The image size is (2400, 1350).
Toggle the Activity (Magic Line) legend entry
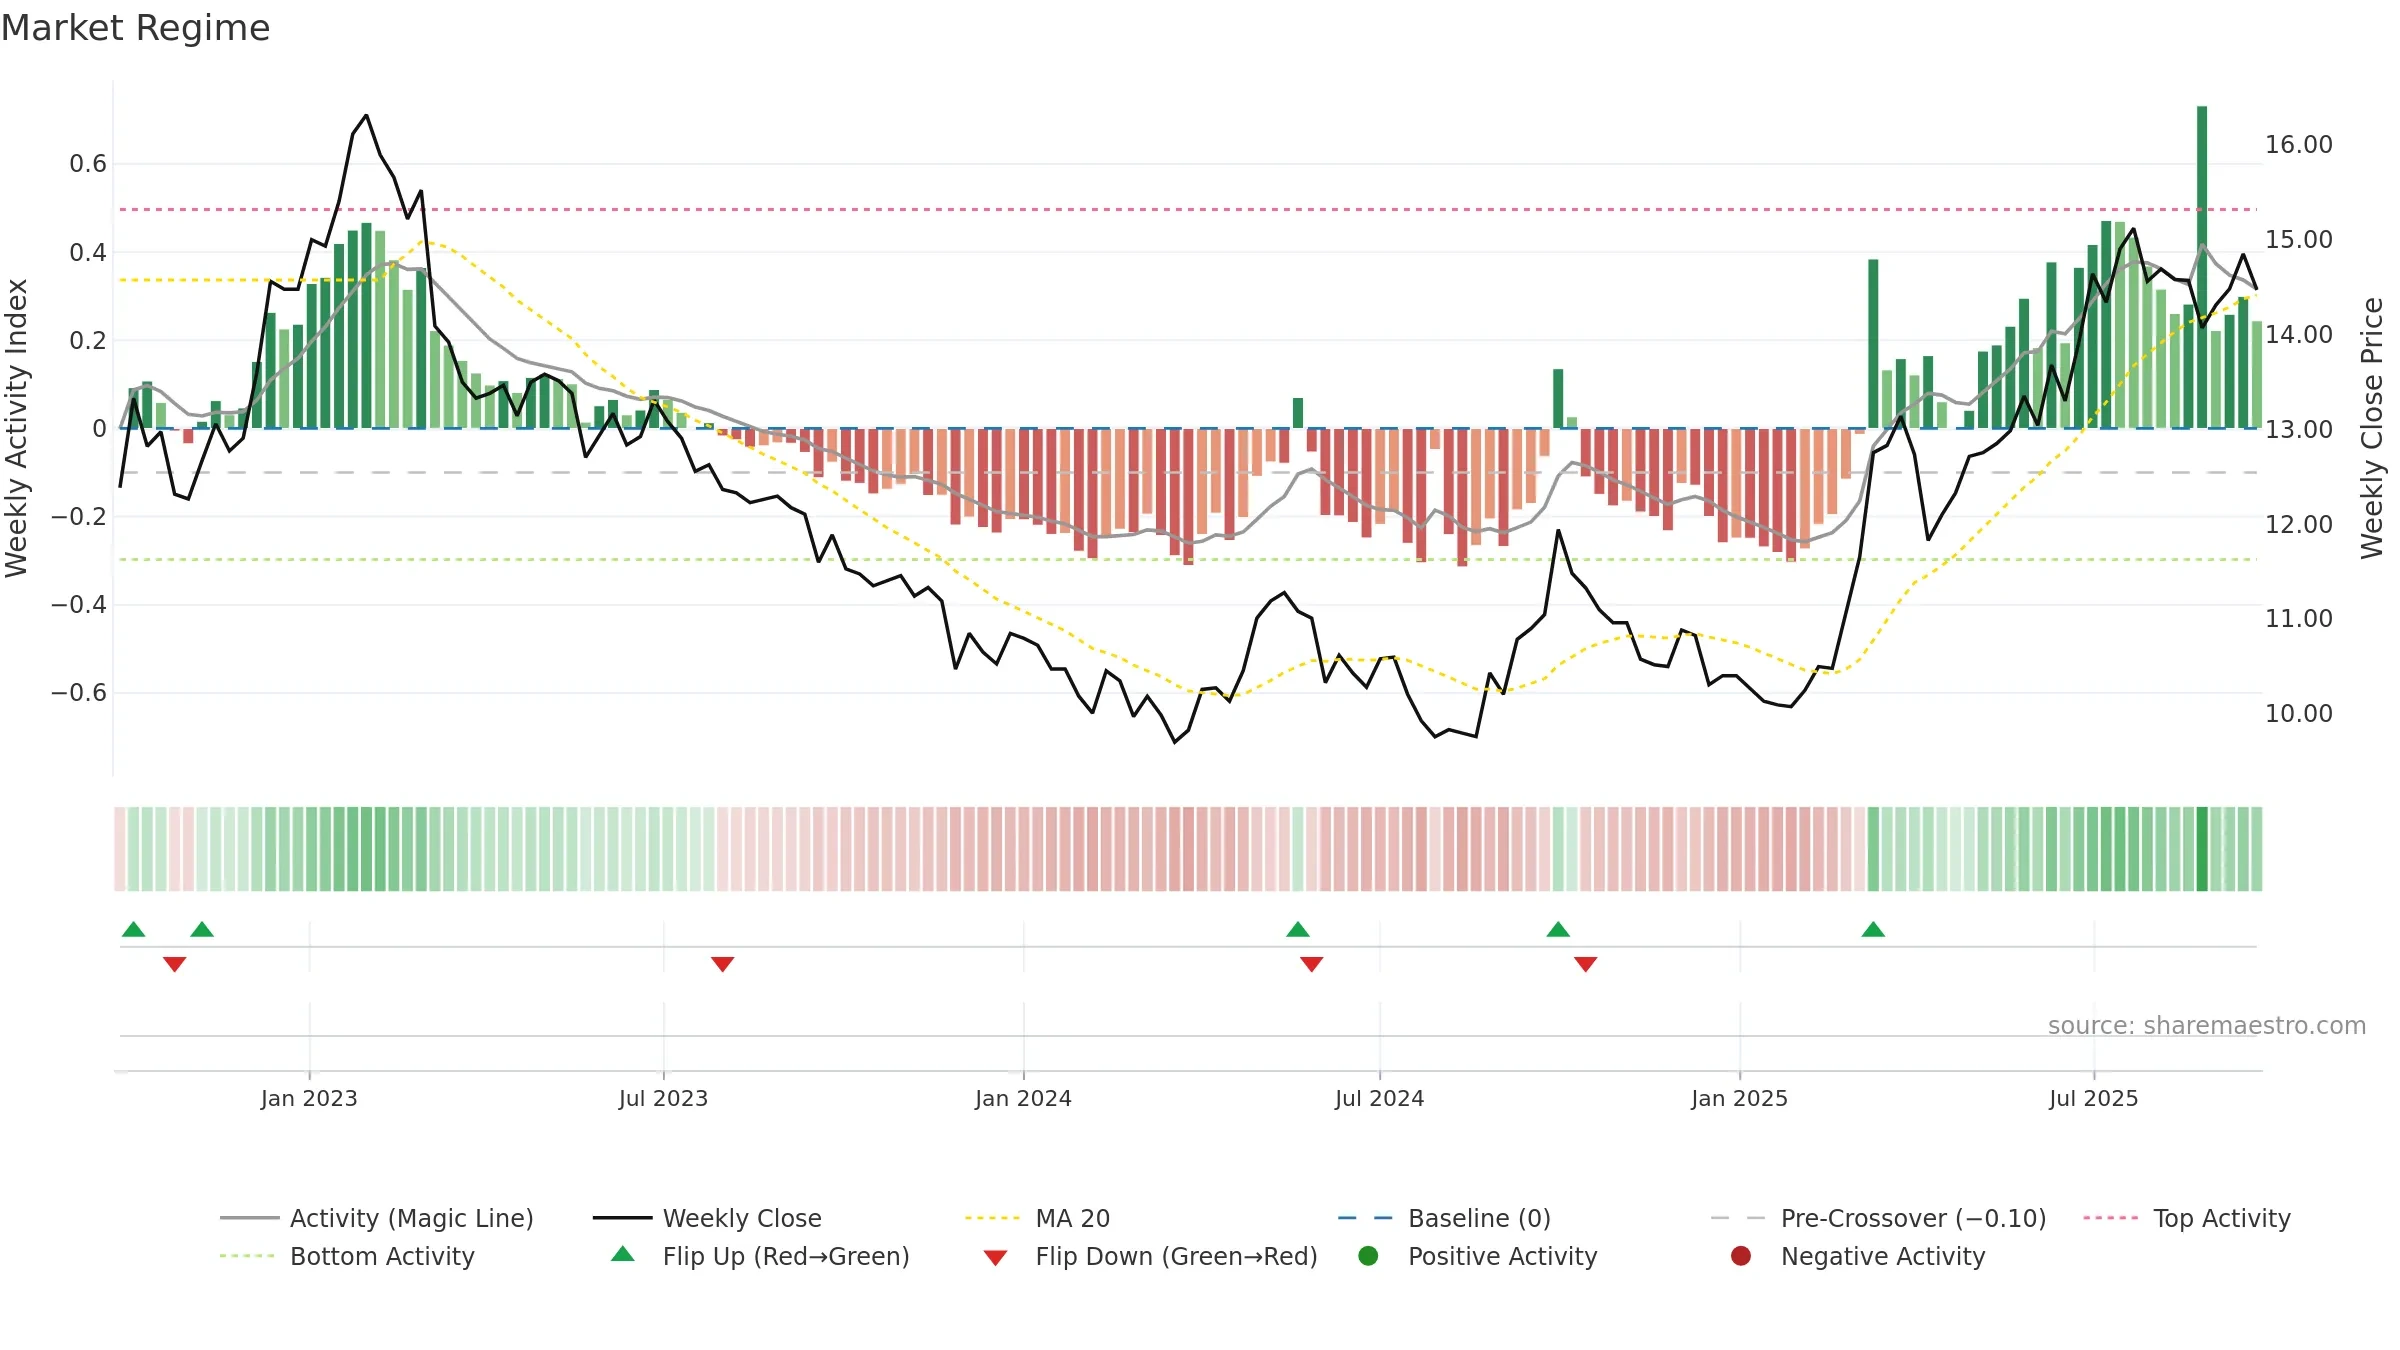coord(377,1218)
